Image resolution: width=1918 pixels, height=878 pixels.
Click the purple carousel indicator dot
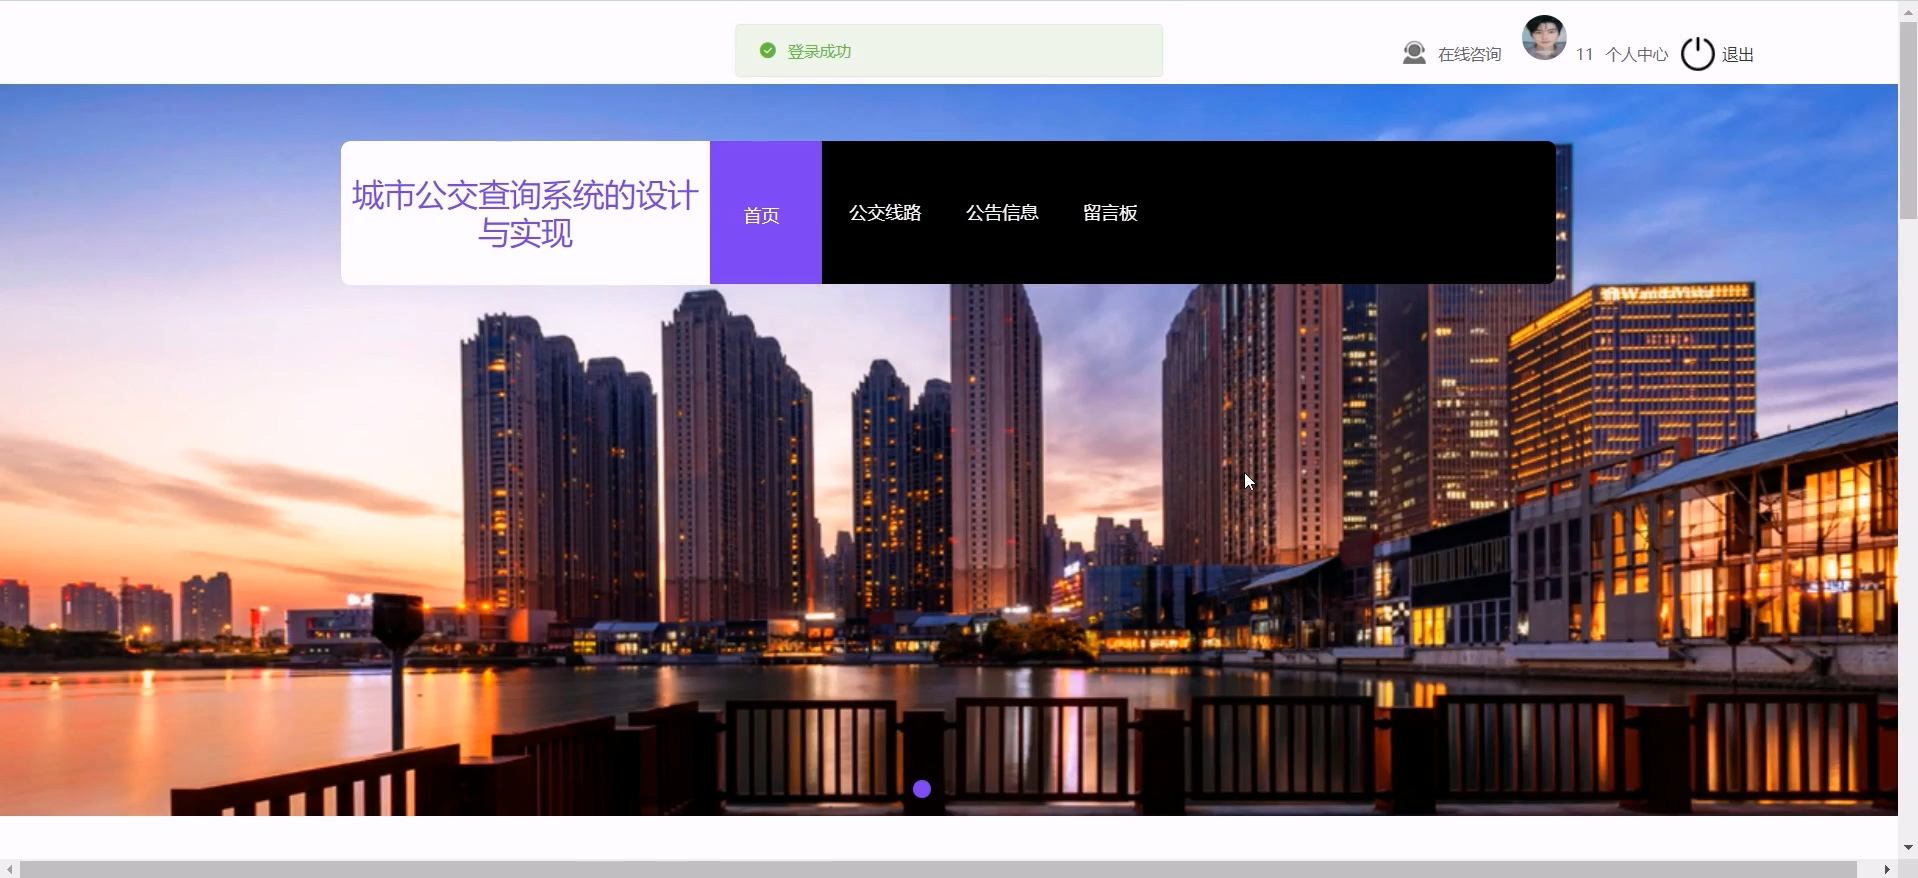922,789
